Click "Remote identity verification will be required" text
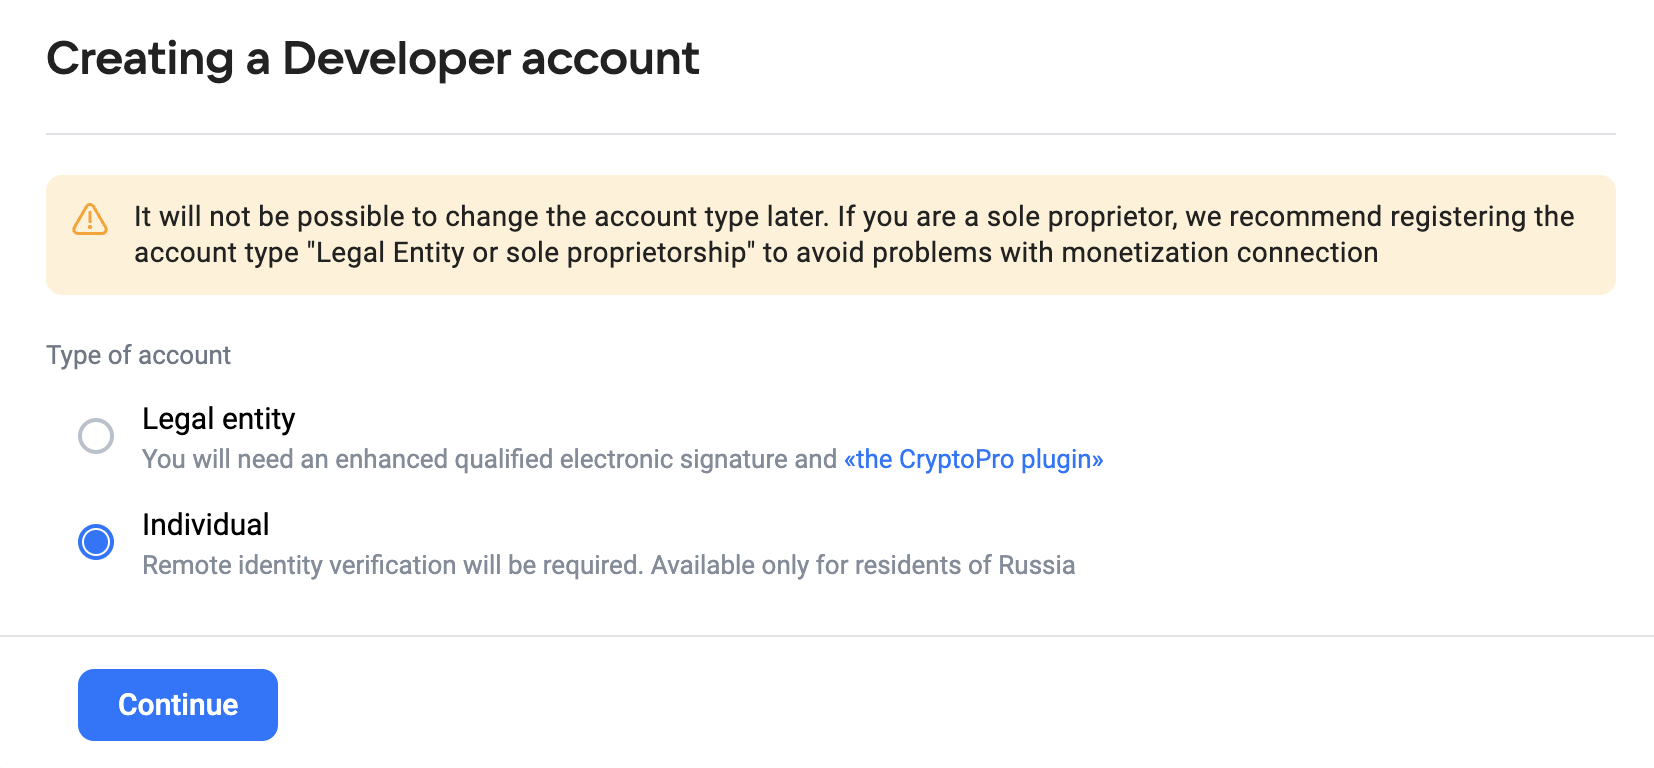This screenshot has width=1654, height=768. pos(392,565)
